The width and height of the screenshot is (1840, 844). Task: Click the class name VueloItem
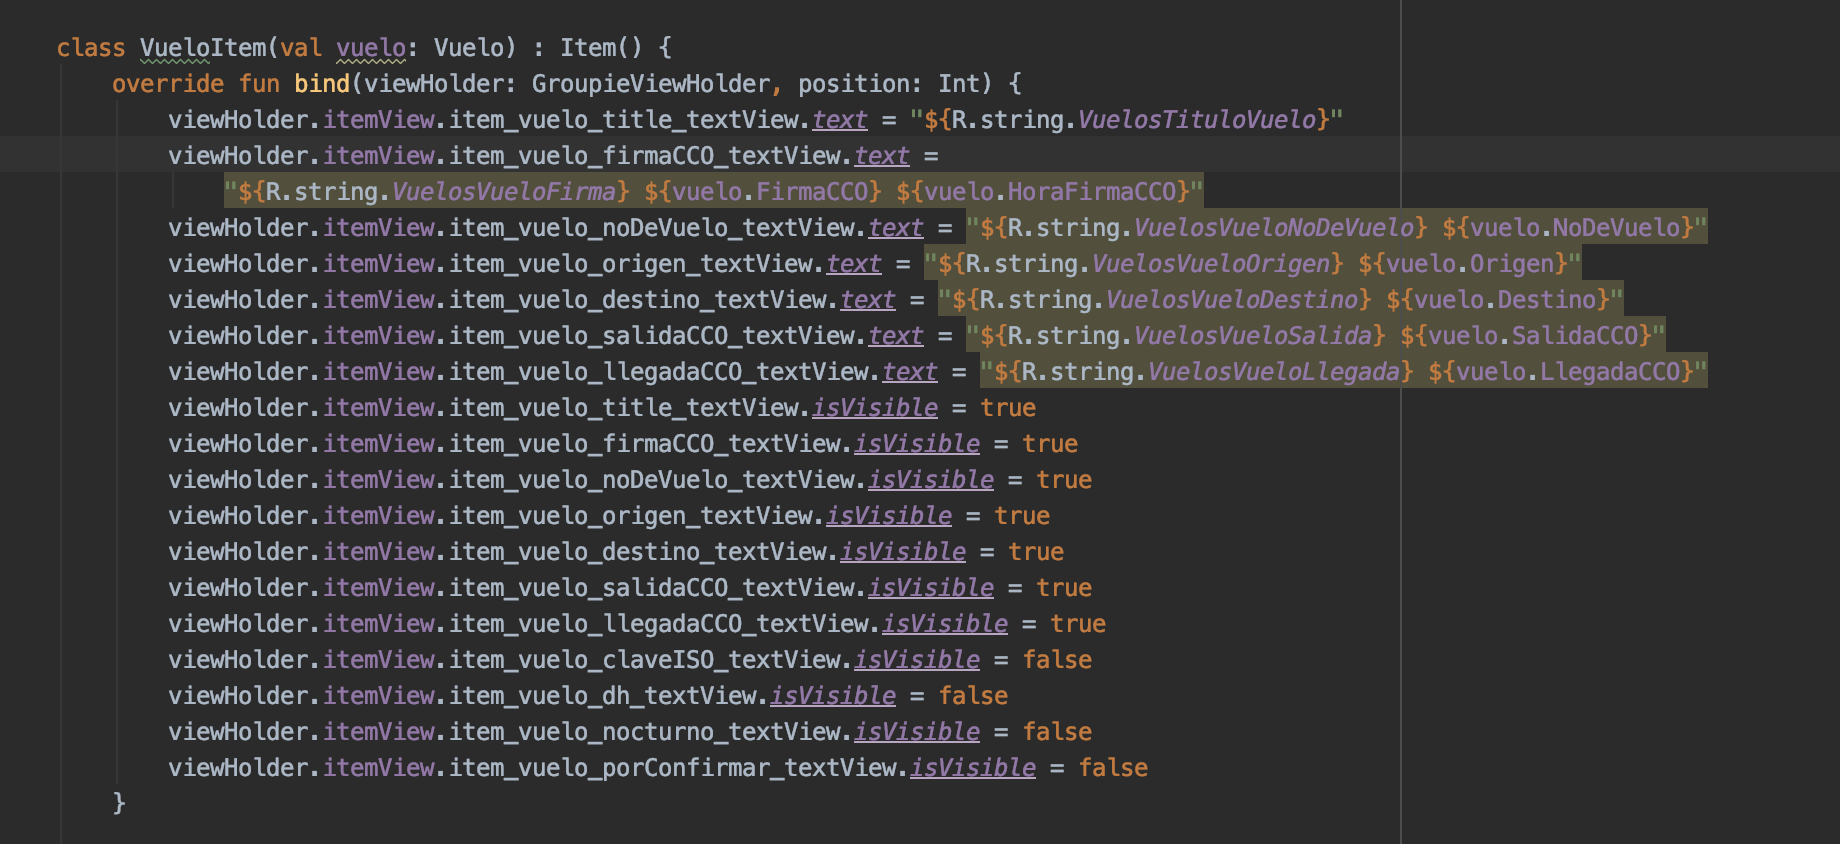tap(203, 48)
